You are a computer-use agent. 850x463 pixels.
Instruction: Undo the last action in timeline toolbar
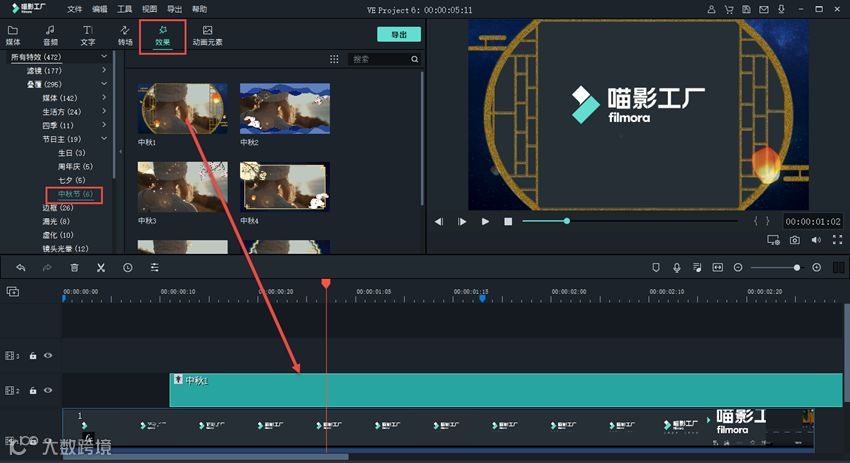(21, 267)
